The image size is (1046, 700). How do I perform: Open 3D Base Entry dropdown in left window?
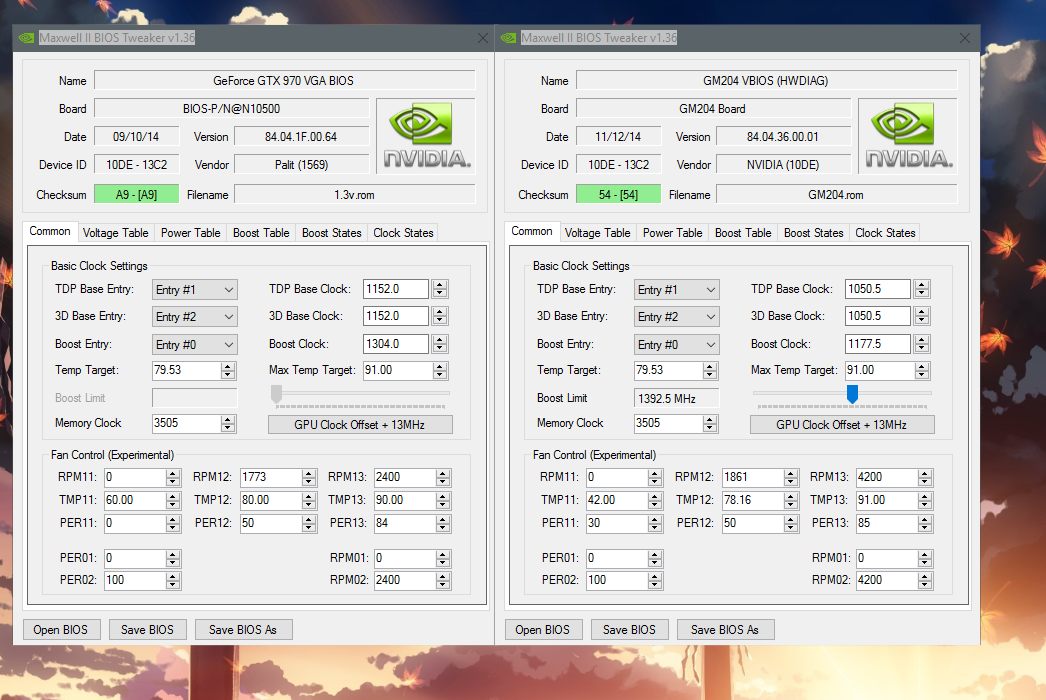click(x=194, y=317)
